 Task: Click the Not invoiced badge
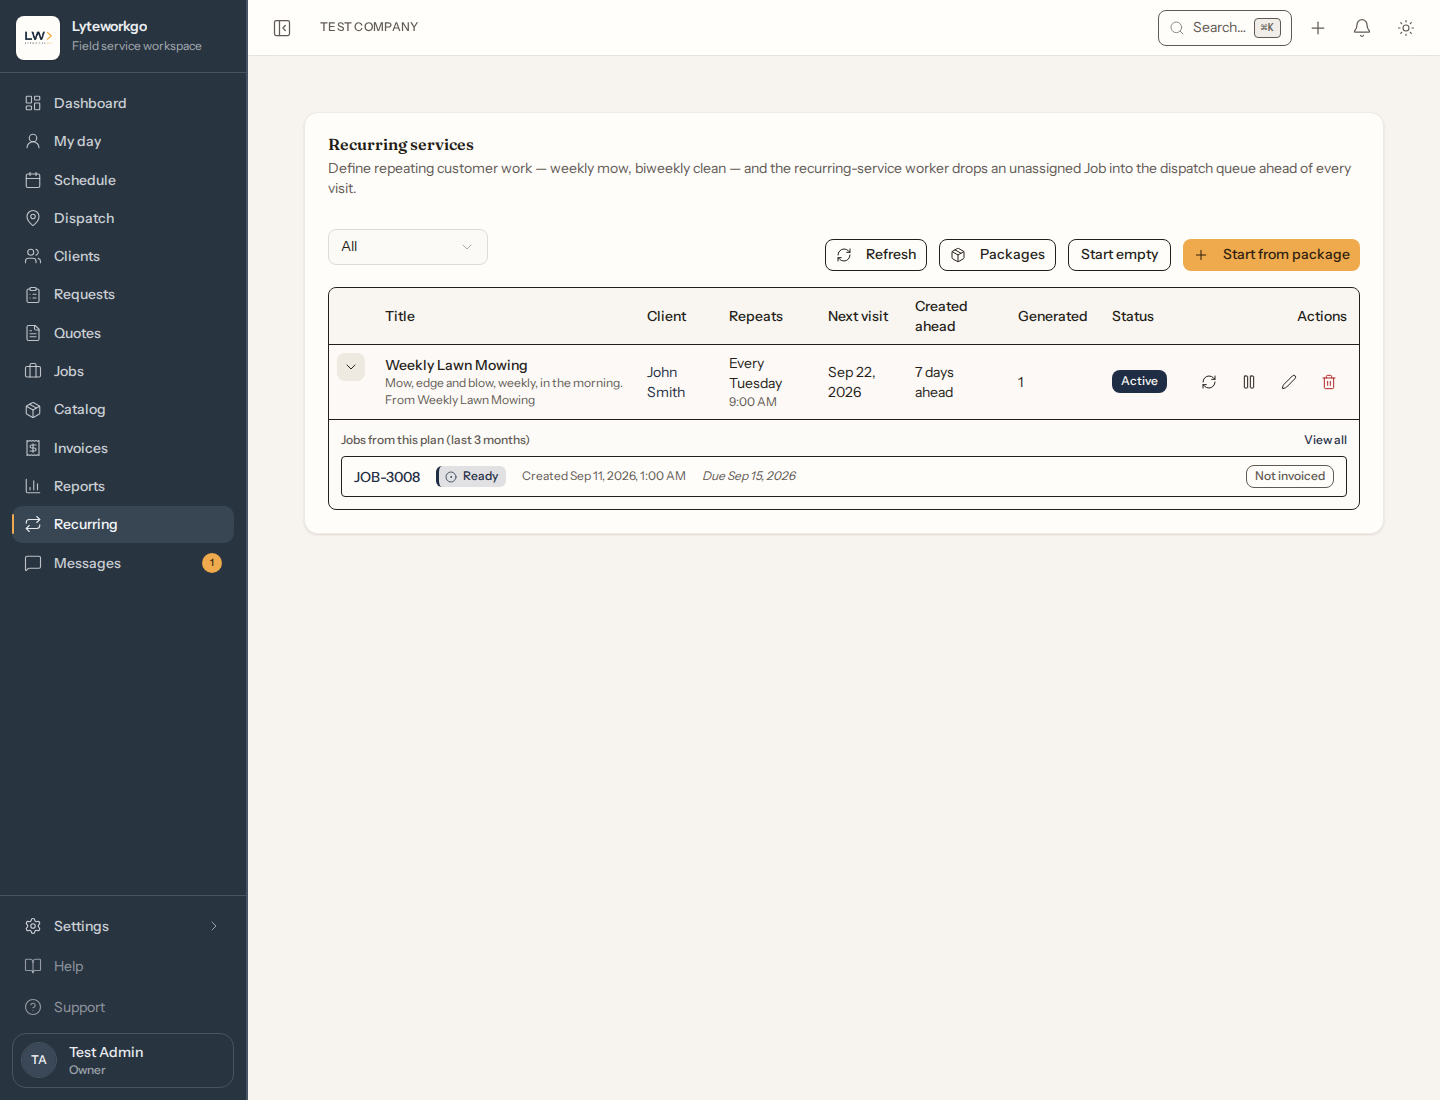tap(1290, 477)
